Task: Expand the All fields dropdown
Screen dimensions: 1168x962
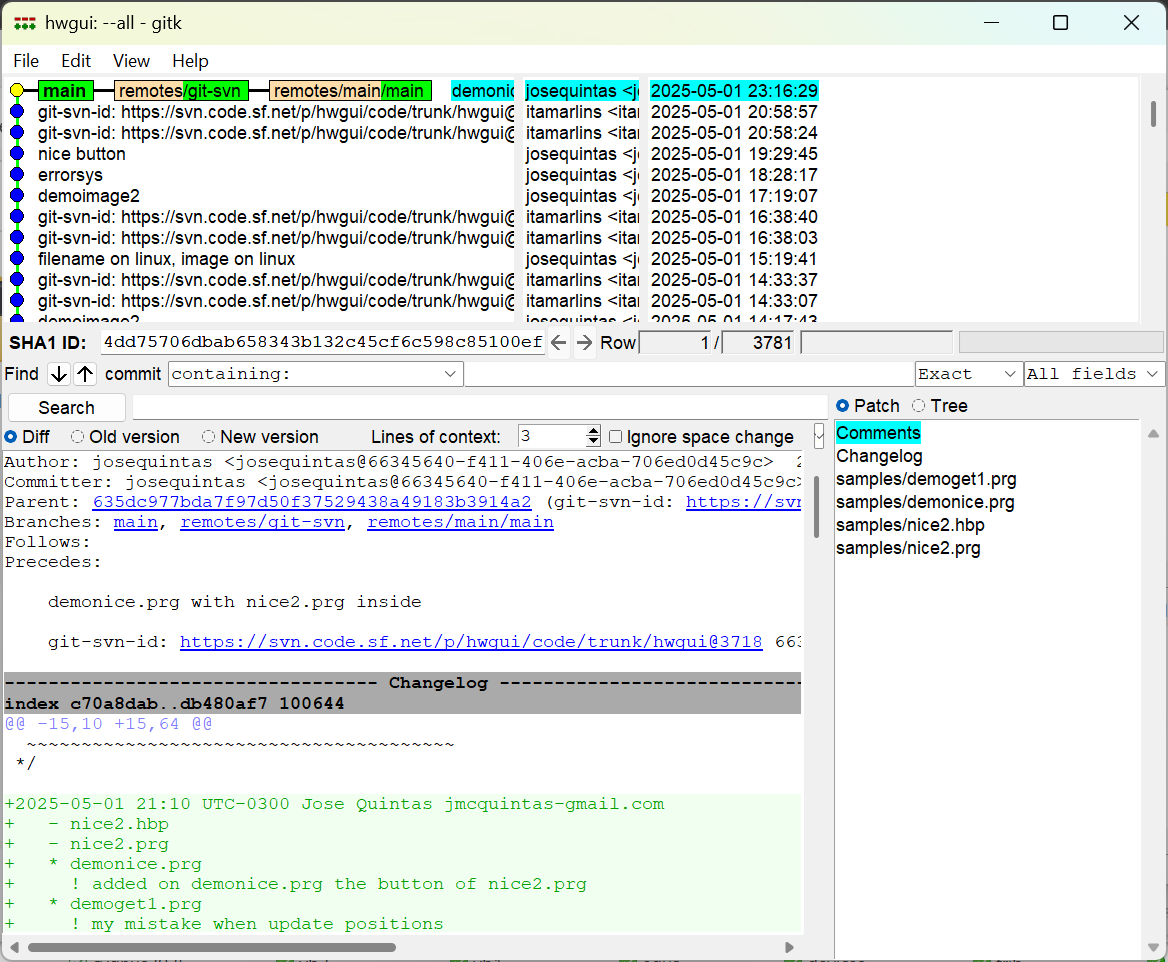Action: [x=1153, y=374]
